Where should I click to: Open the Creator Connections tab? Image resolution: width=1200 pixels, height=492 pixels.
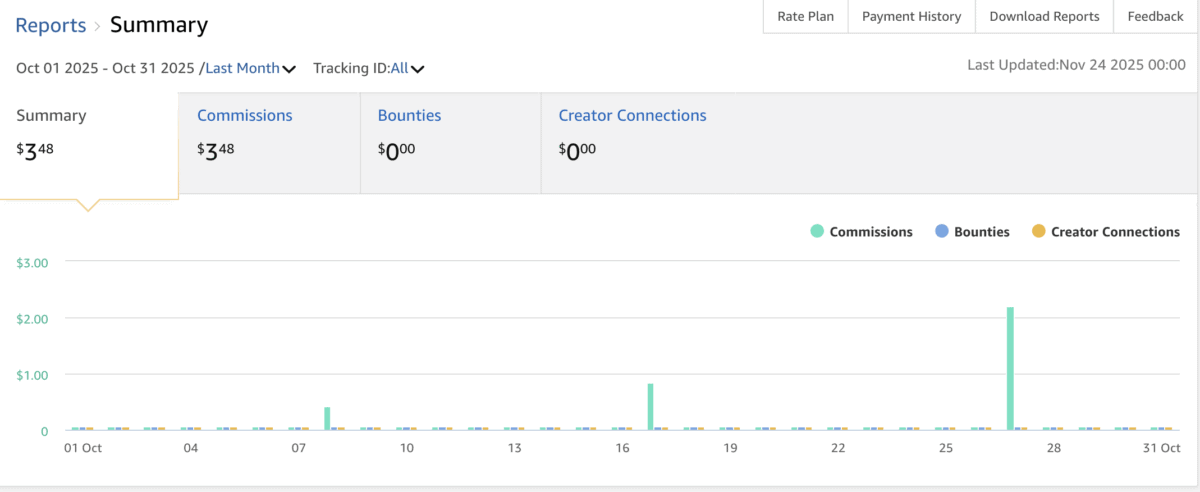coord(632,116)
